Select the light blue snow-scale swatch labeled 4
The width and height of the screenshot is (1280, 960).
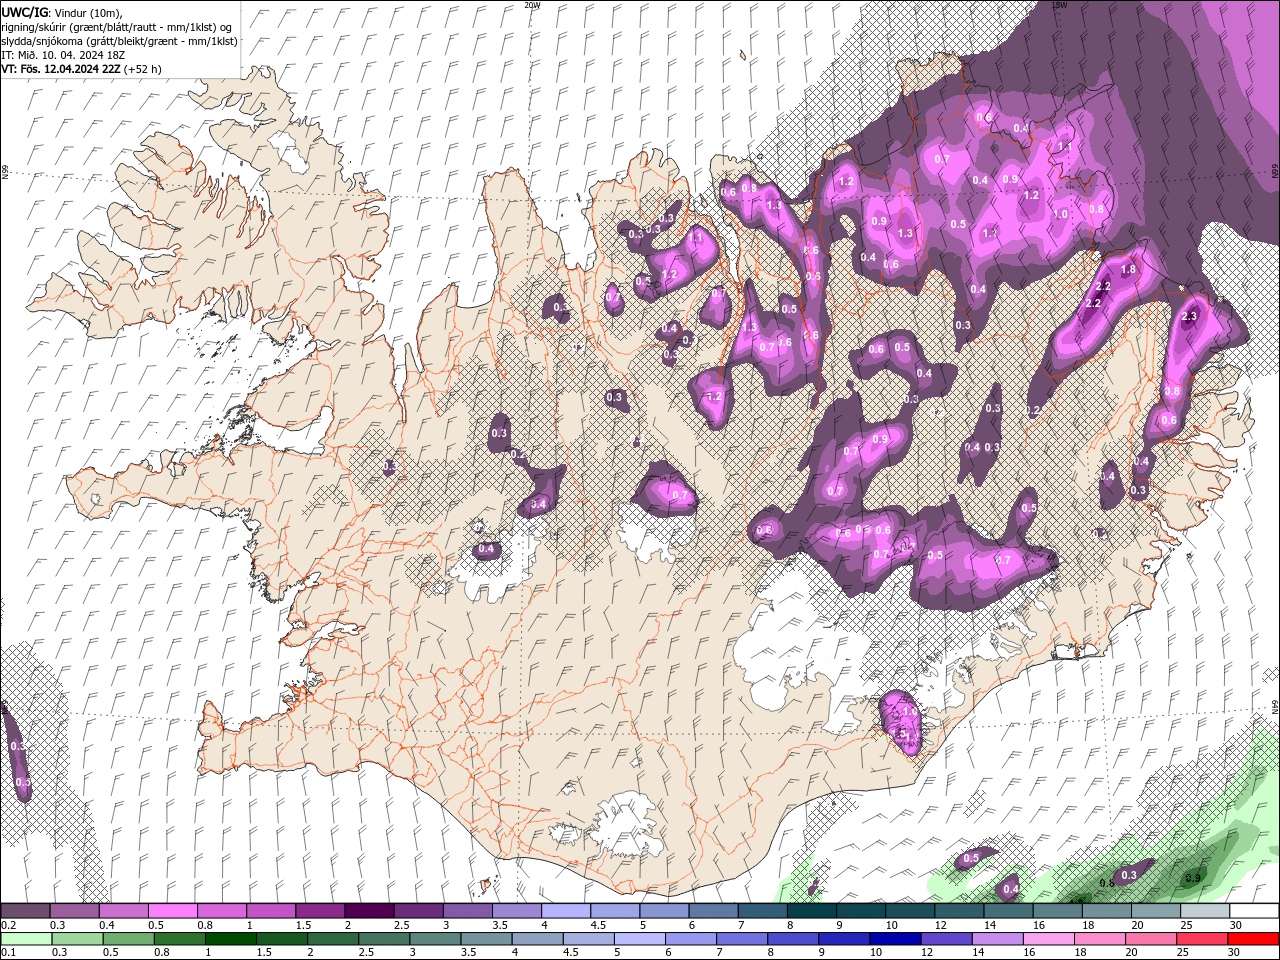tap(566, 911)
